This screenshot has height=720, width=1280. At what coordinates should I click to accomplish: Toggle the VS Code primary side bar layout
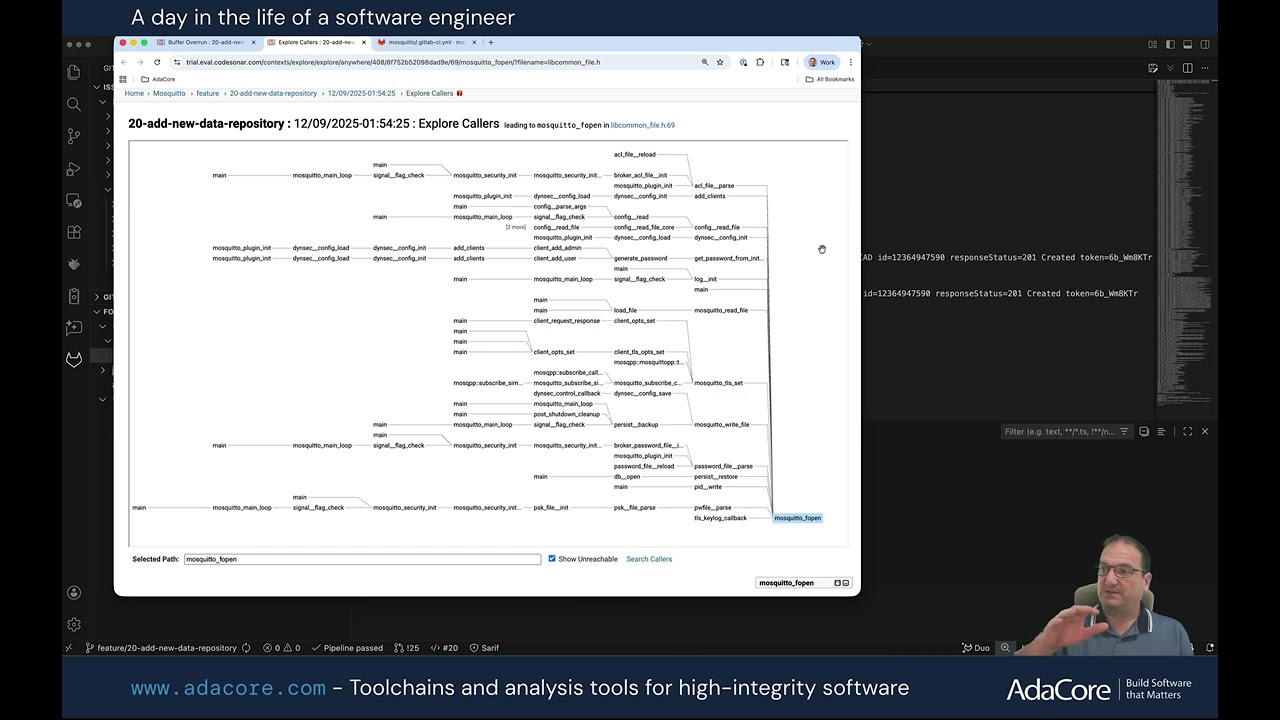pos(1170,44)
